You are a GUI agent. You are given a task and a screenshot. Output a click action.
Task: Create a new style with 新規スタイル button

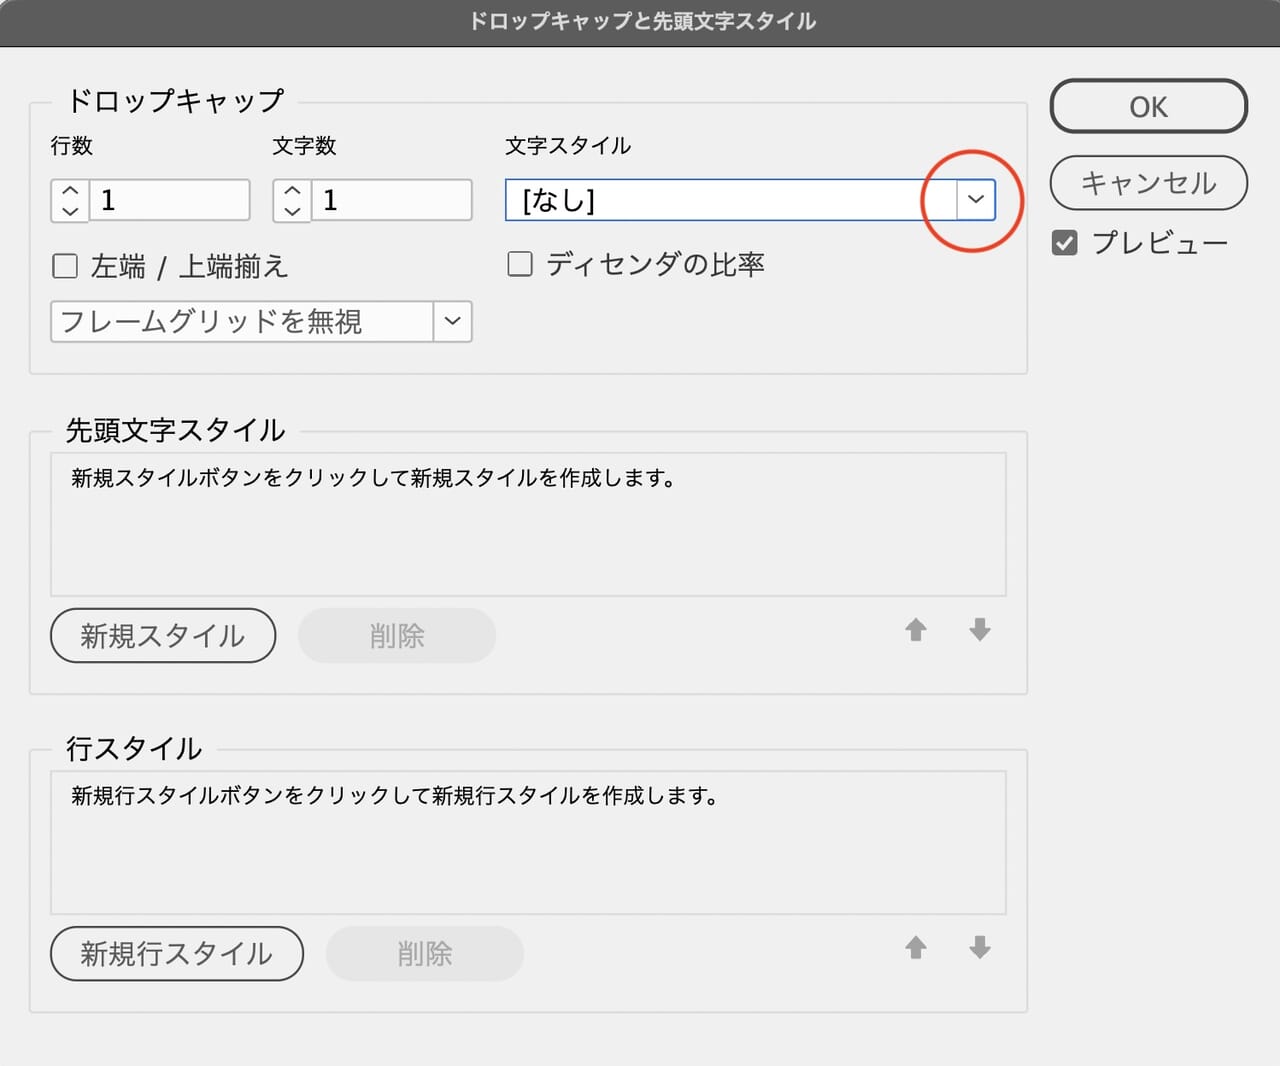pyautogui.click(x=163, y=636)
